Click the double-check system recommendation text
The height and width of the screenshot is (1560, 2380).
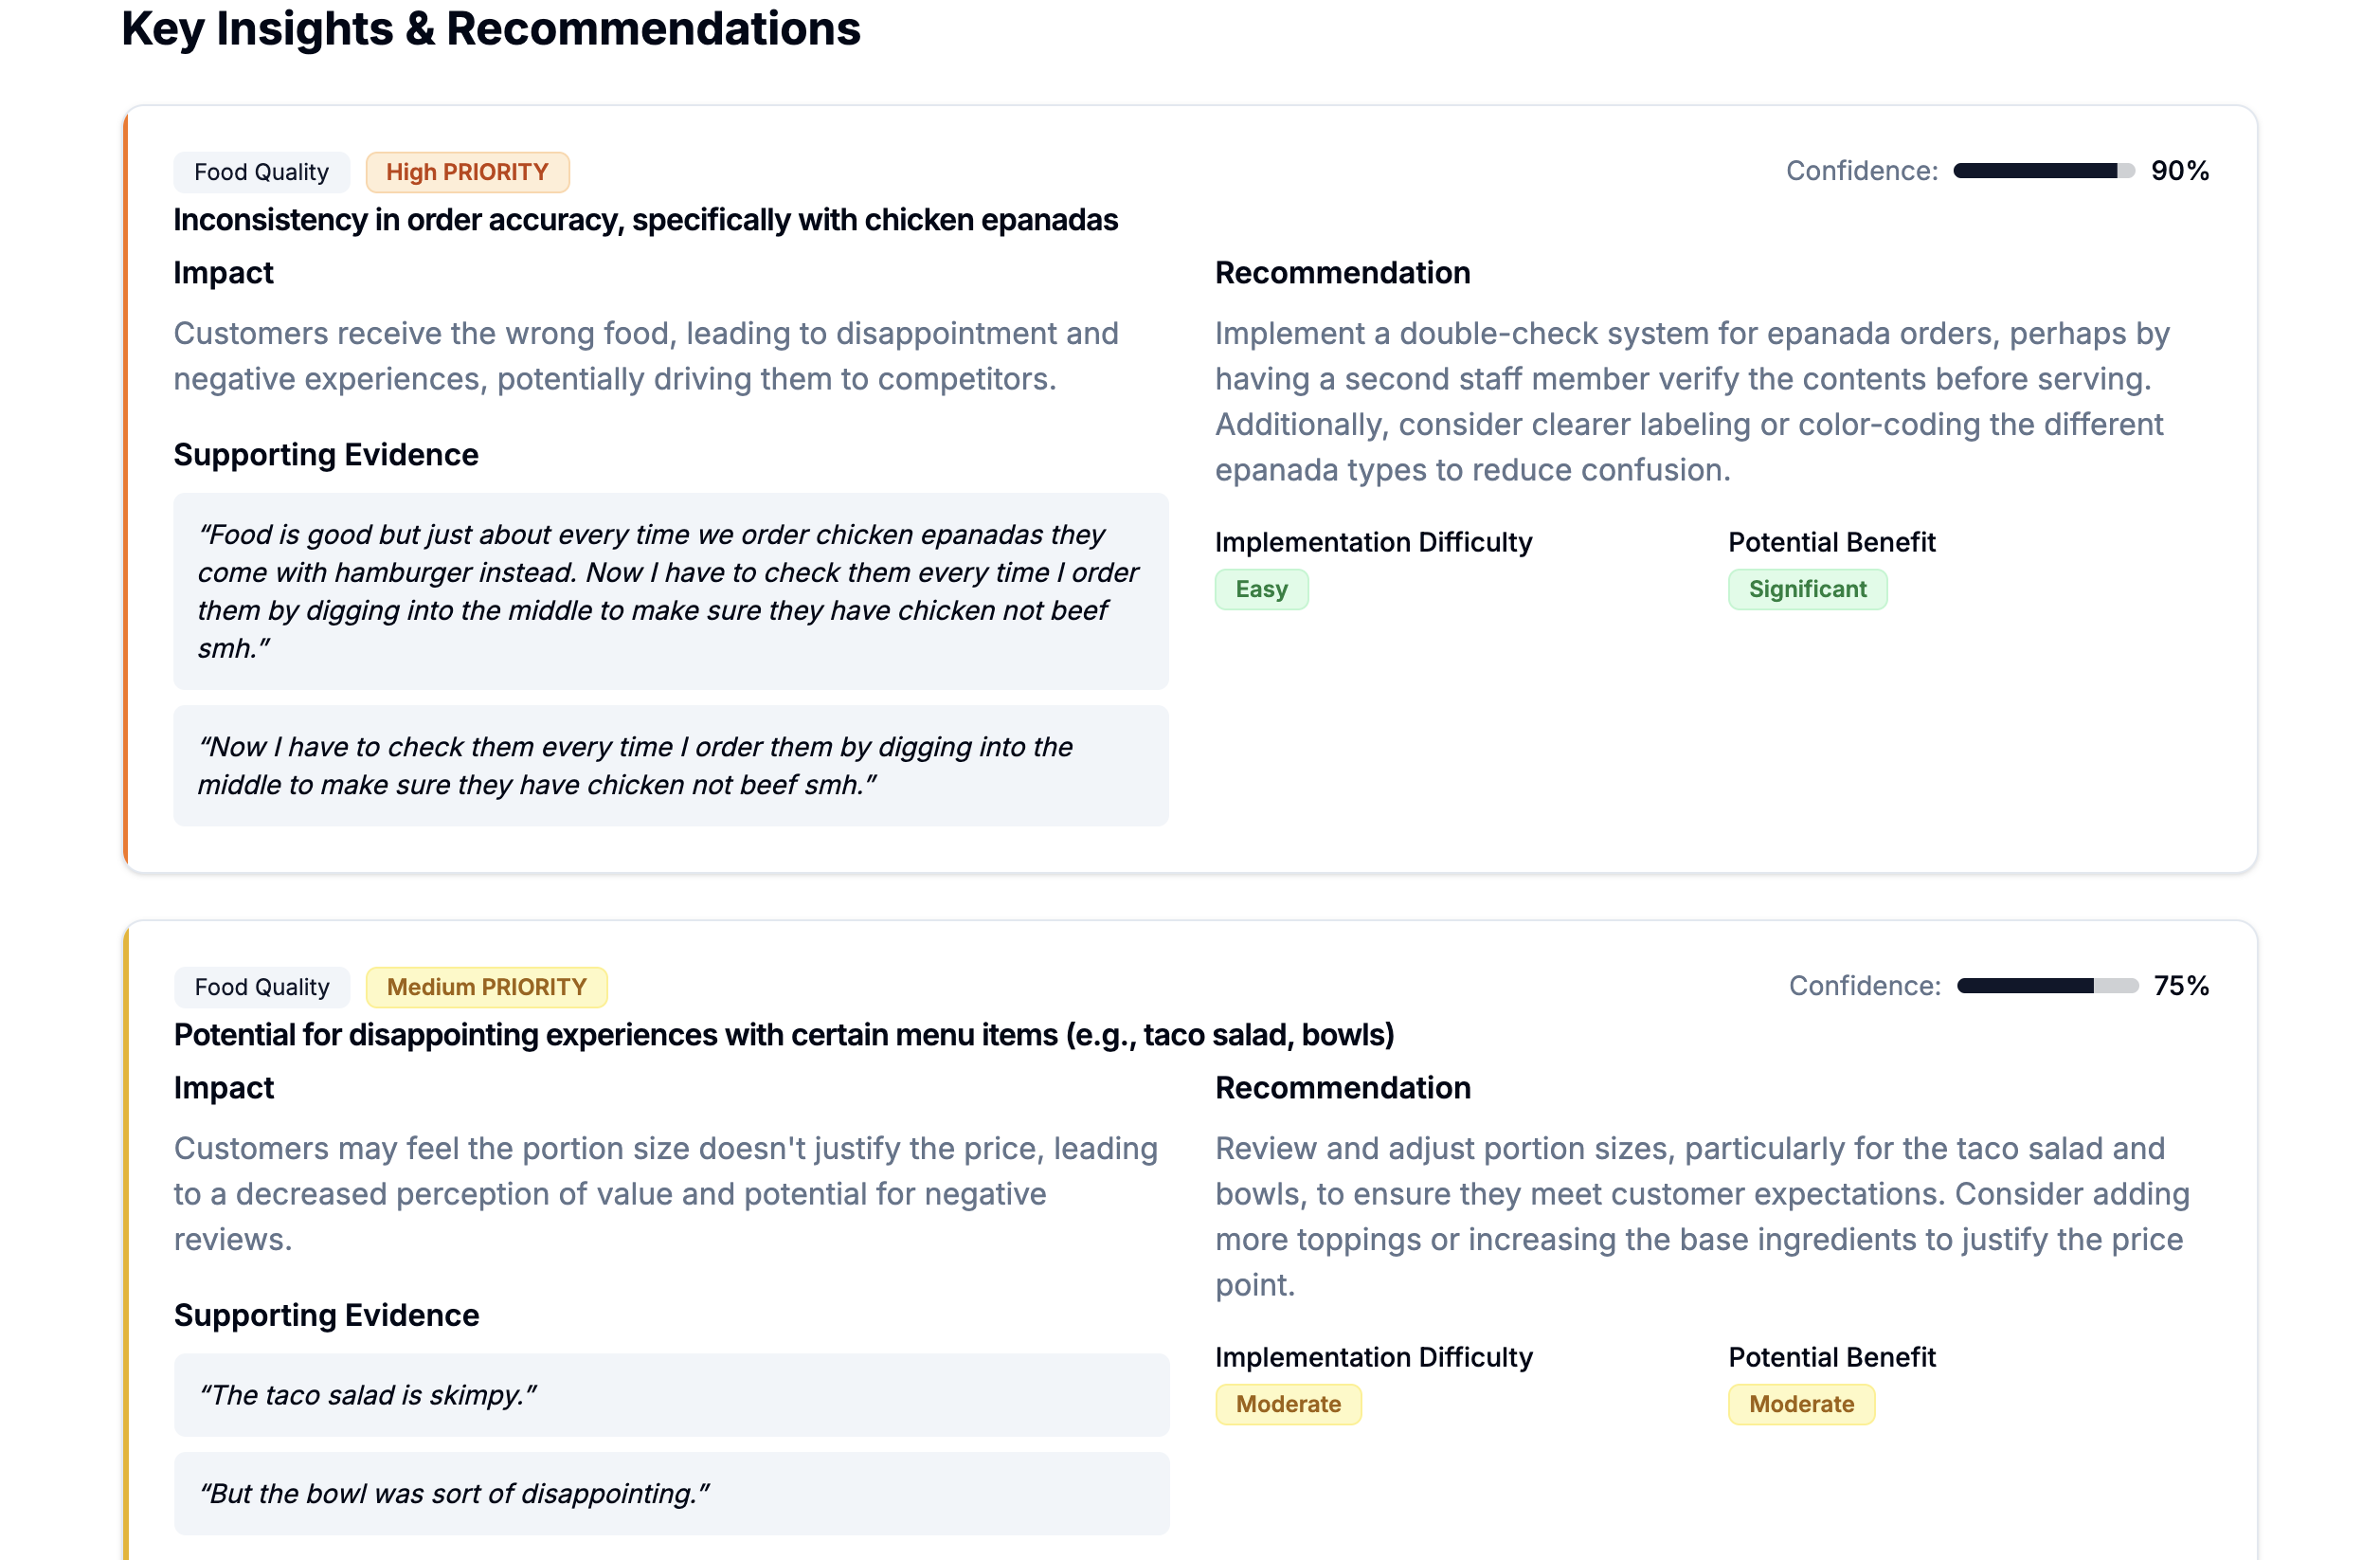pos(1690,402)
